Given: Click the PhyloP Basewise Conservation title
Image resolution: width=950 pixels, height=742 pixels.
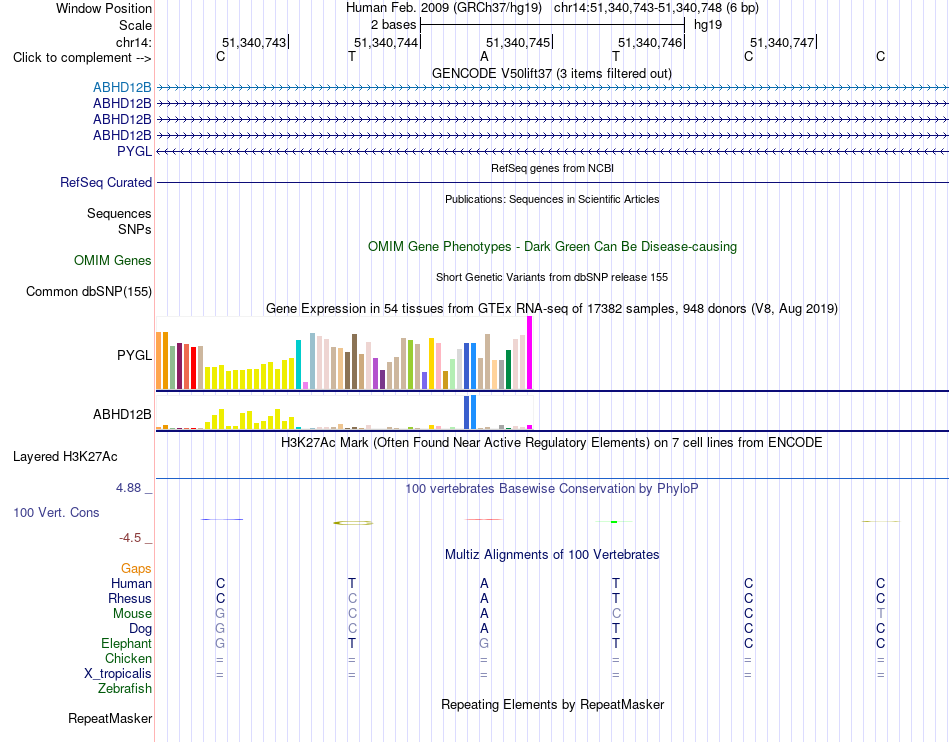Looking at the screenshot, I should [551, 488].
